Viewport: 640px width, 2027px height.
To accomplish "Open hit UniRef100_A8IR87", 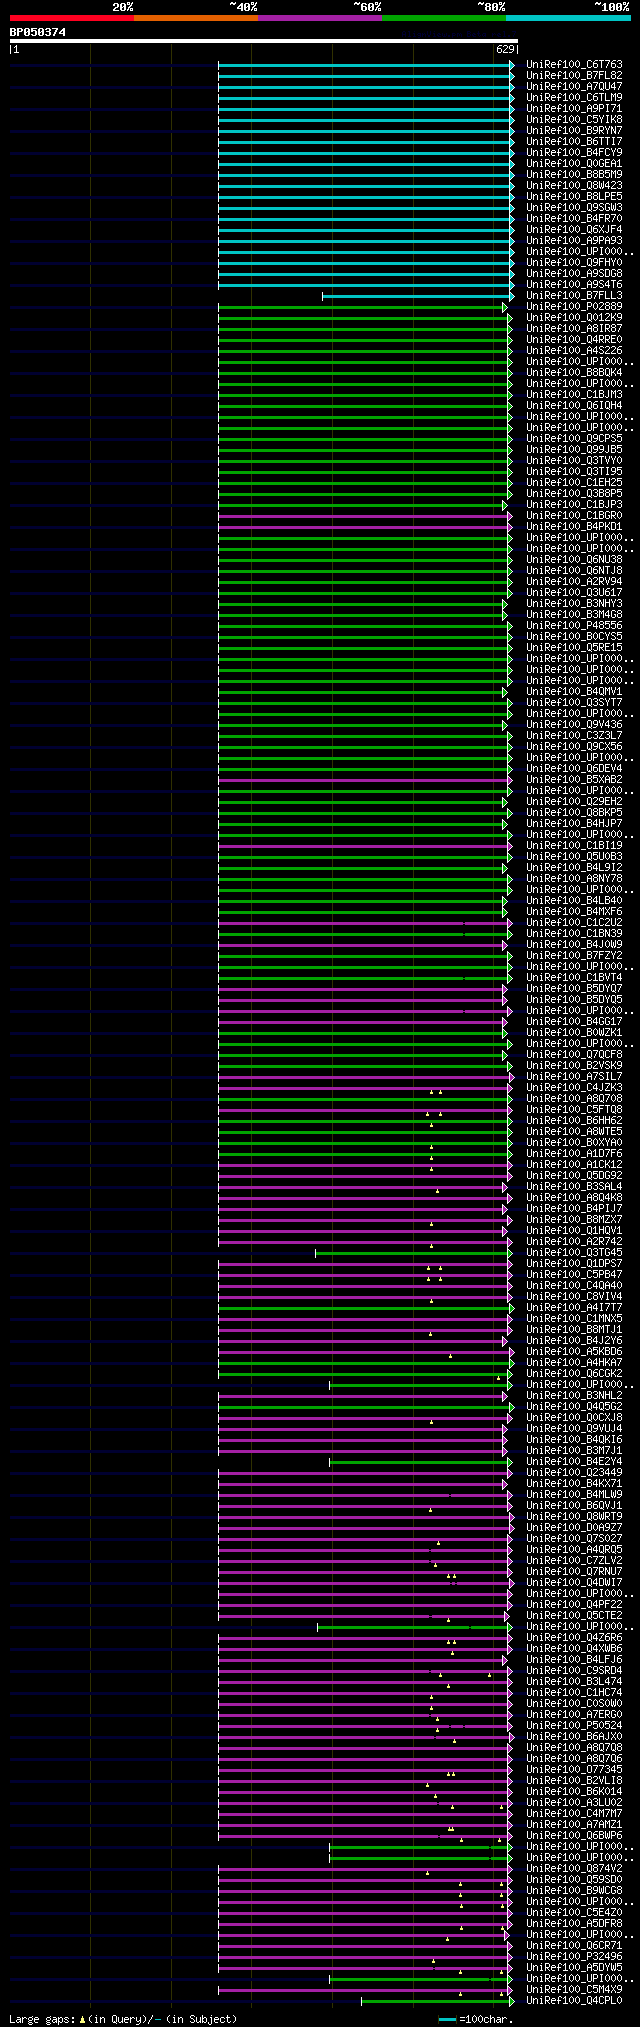I will click(x=574, y=329).
